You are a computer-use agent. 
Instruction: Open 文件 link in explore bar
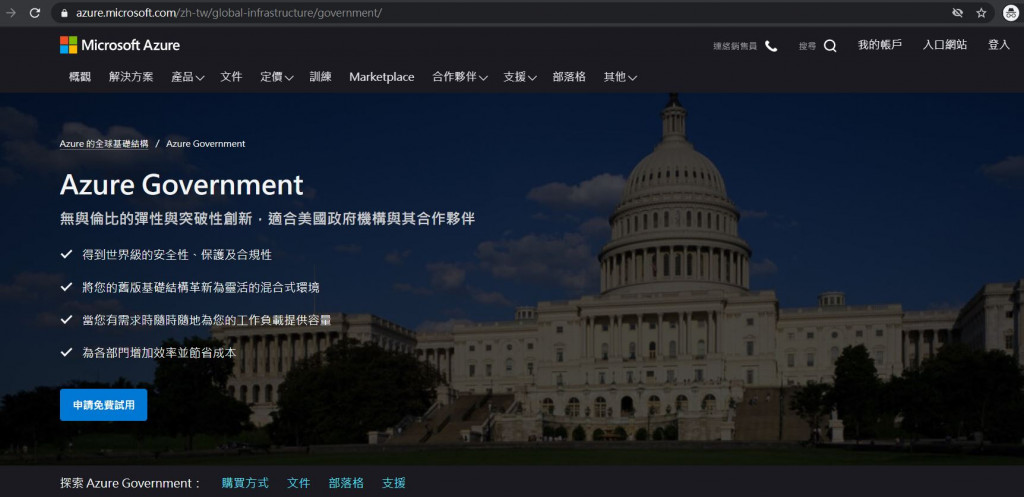298,483
